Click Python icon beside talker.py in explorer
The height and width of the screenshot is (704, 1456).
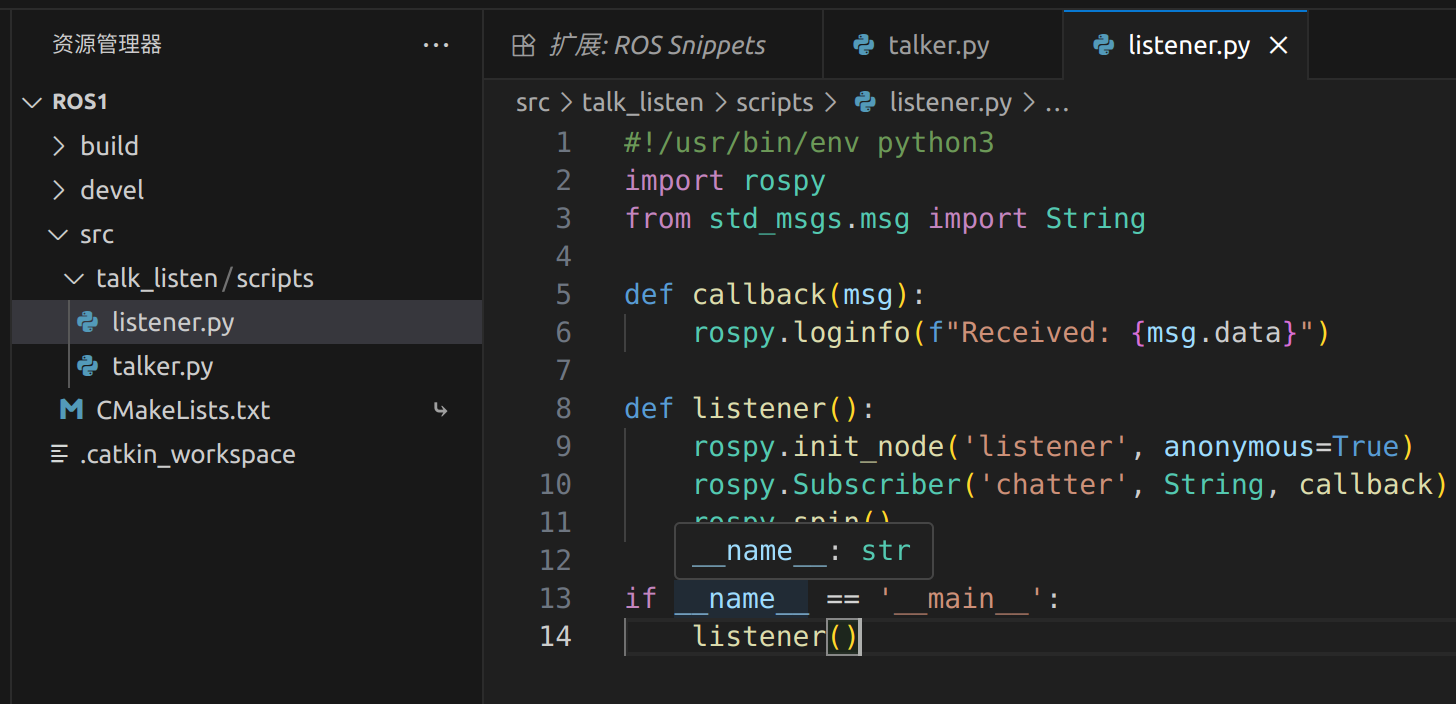point(88,366)
